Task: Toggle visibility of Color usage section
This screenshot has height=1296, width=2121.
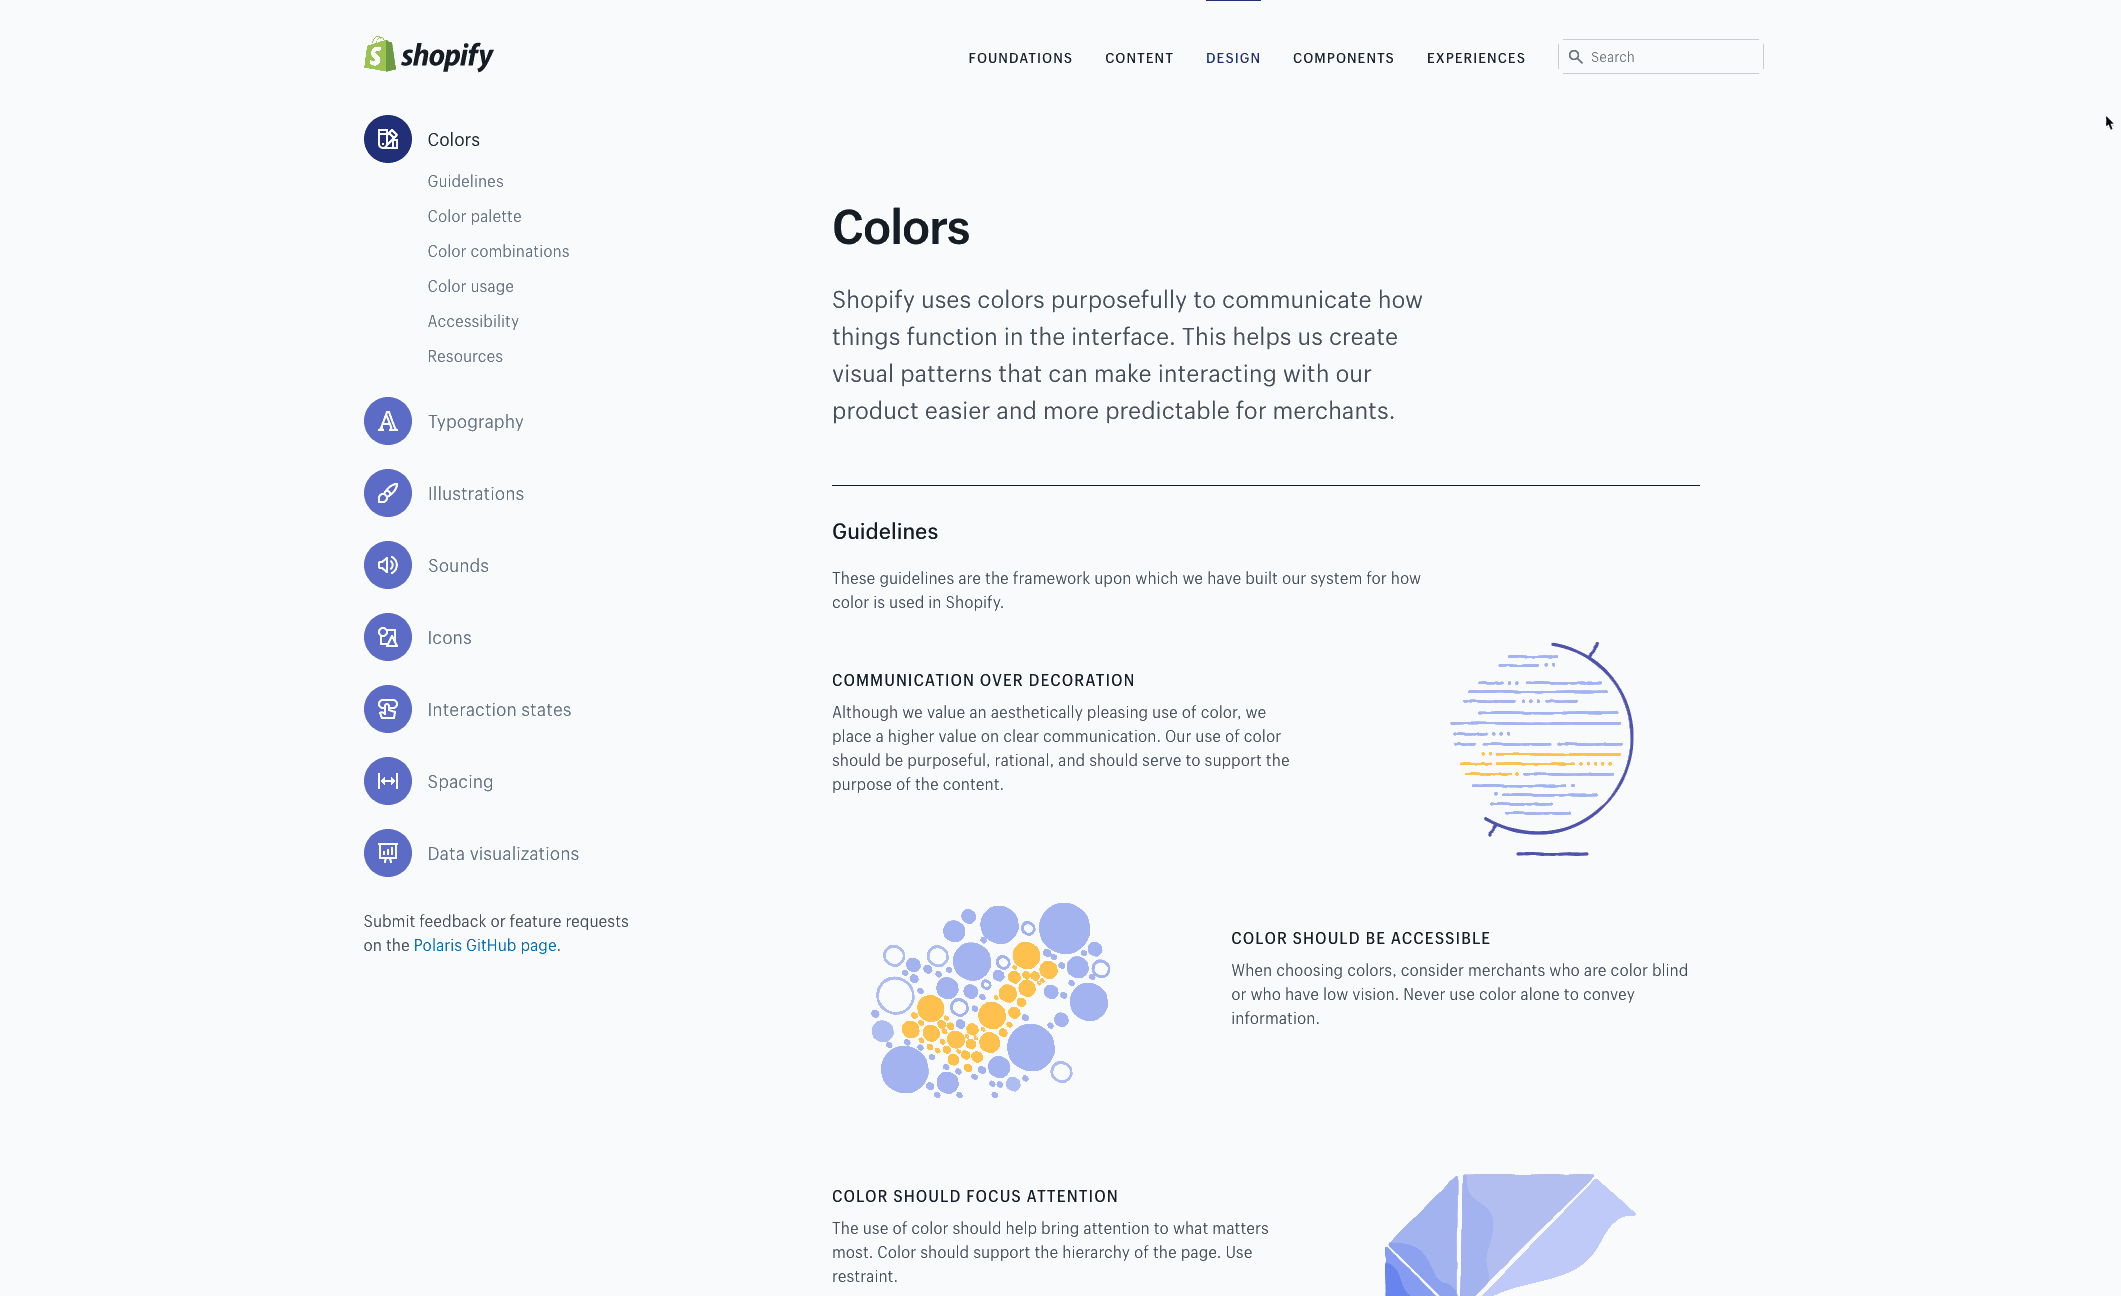Action: pos(470,285)
